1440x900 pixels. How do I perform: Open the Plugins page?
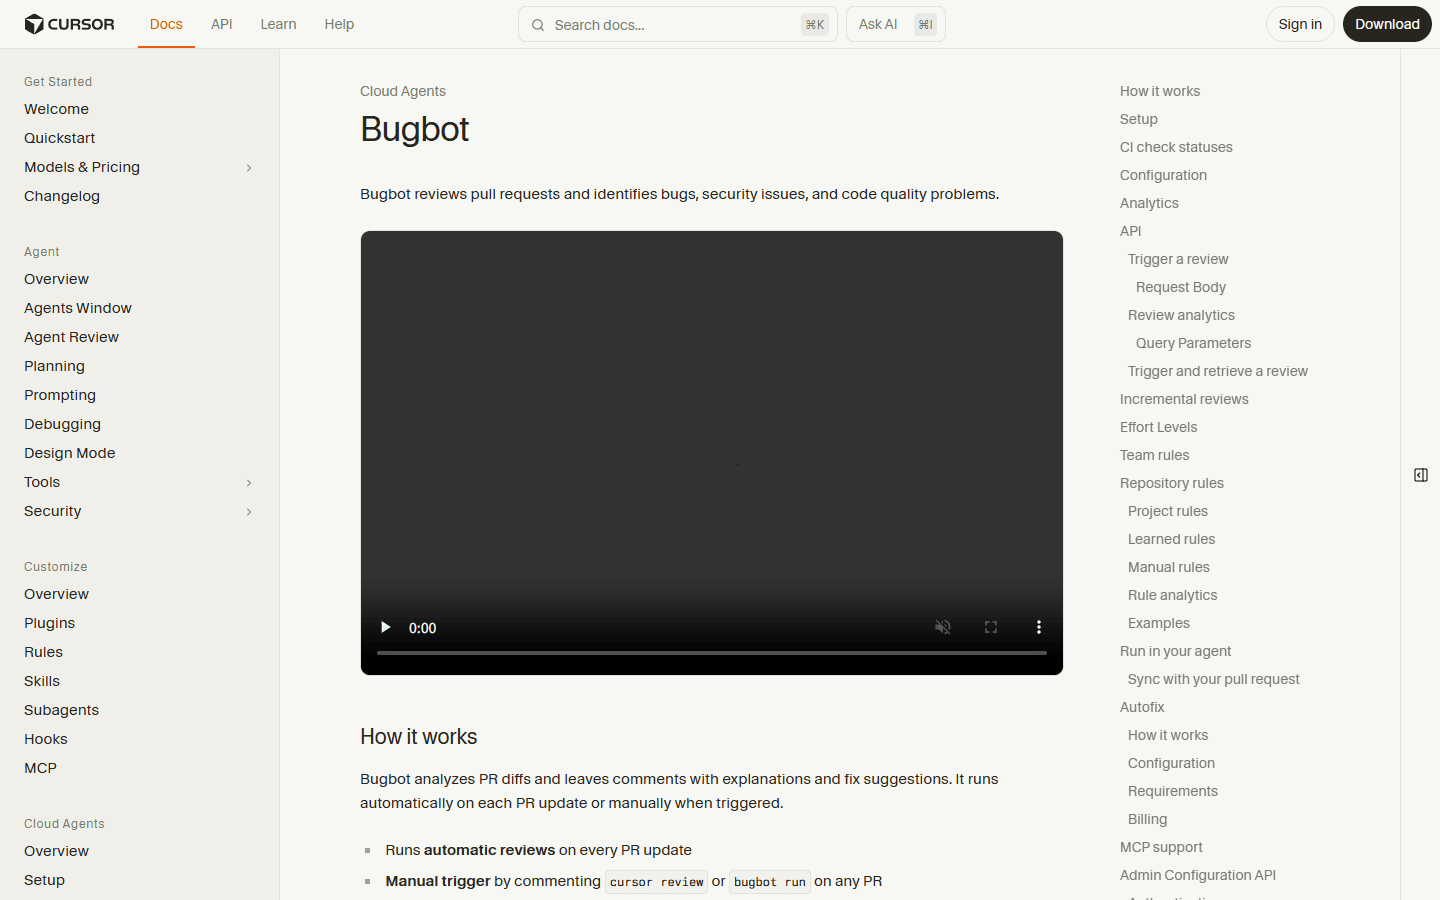(49, 623)
